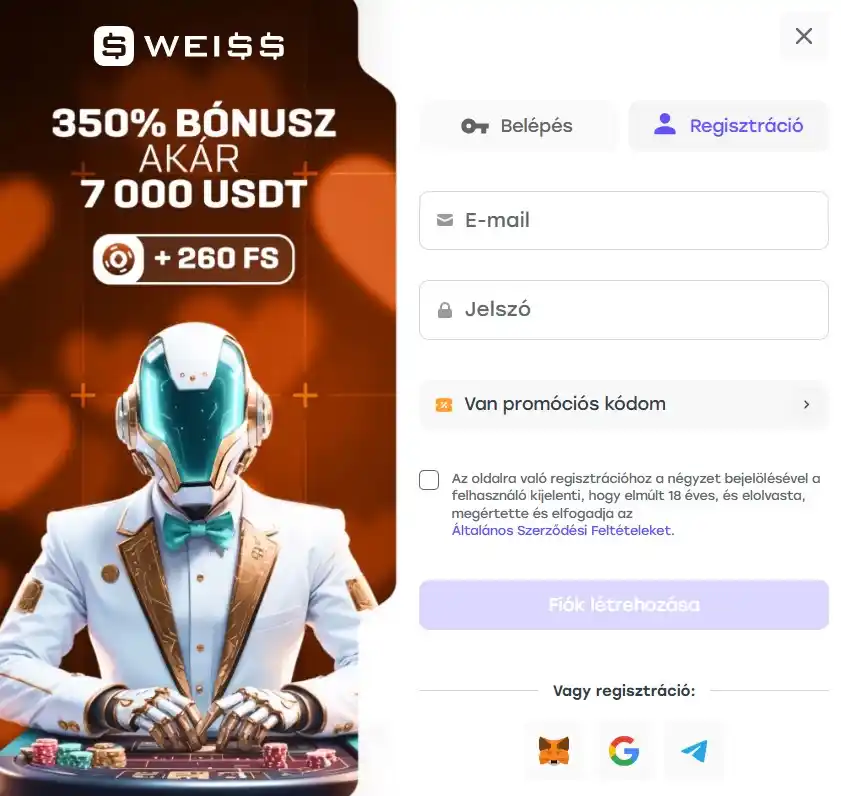Click the WEISS logo icon
This screenshot has width=841, height=796.
pos(114,46)
